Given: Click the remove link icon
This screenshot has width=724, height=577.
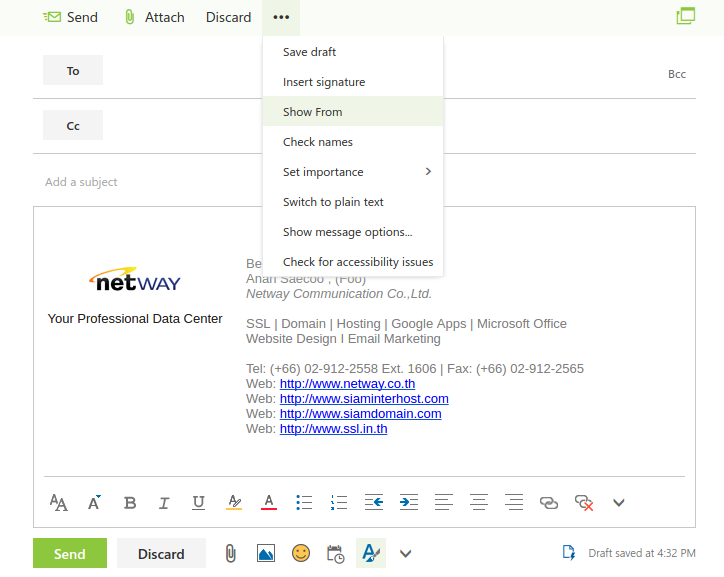Looking at the screenshot, I should 584,503.
